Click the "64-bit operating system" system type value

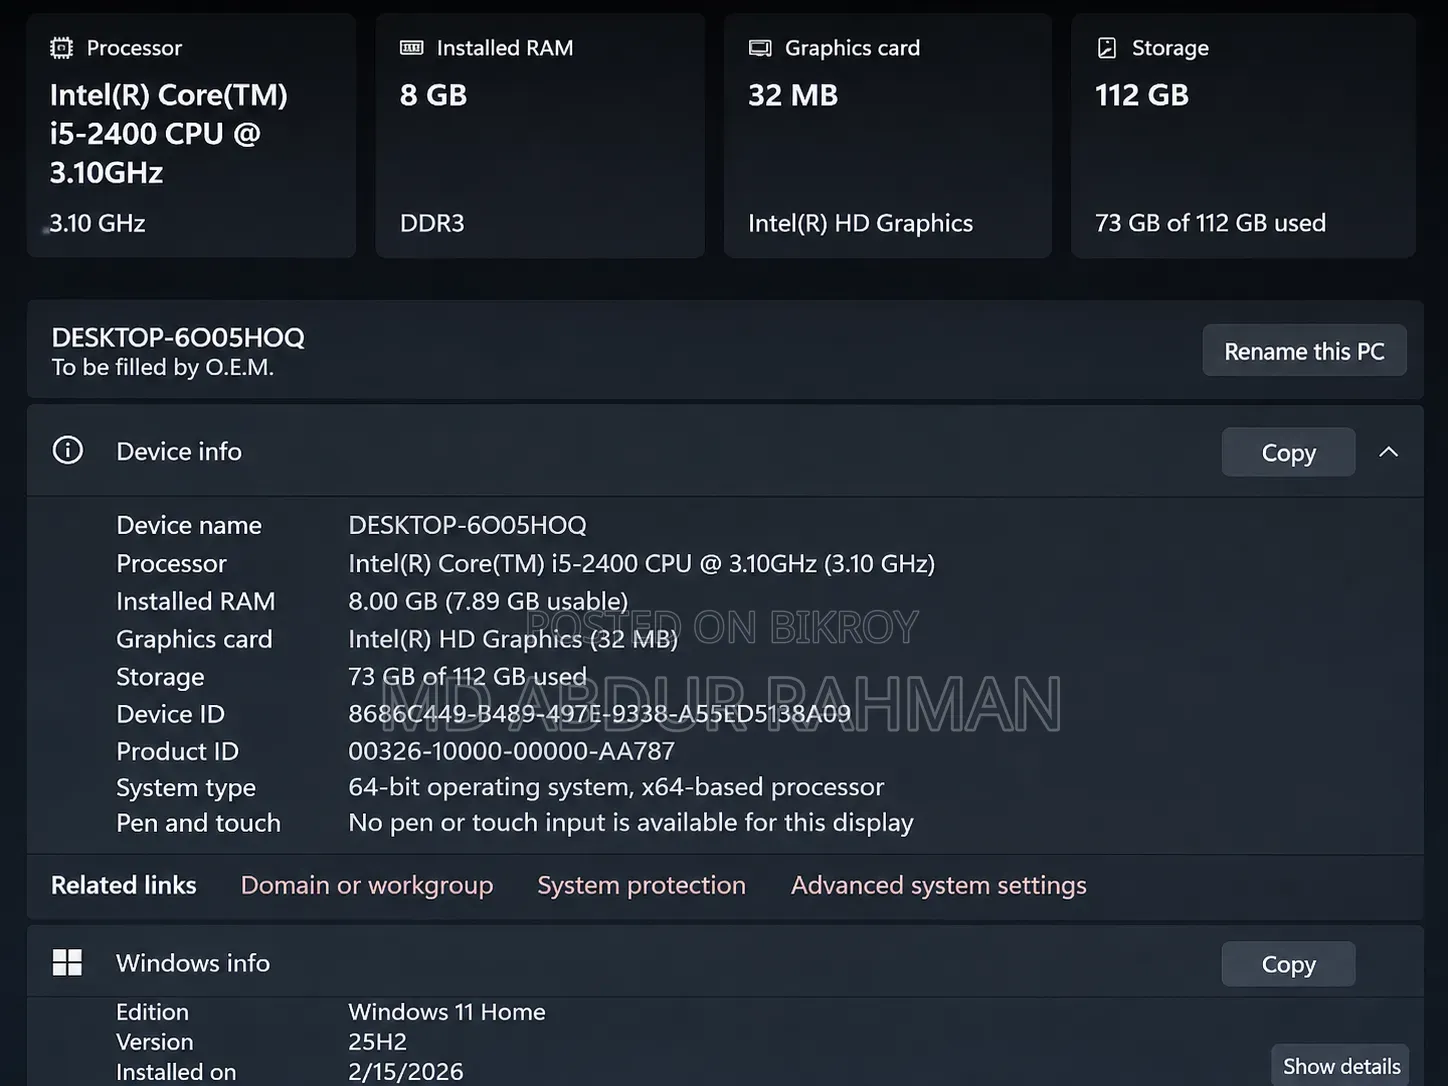point(616,787)
